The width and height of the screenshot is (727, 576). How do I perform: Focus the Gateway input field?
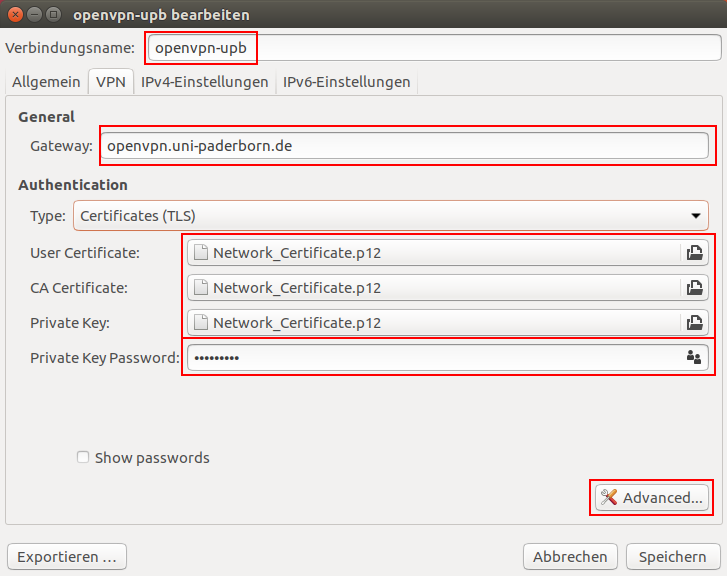[405, 146]
